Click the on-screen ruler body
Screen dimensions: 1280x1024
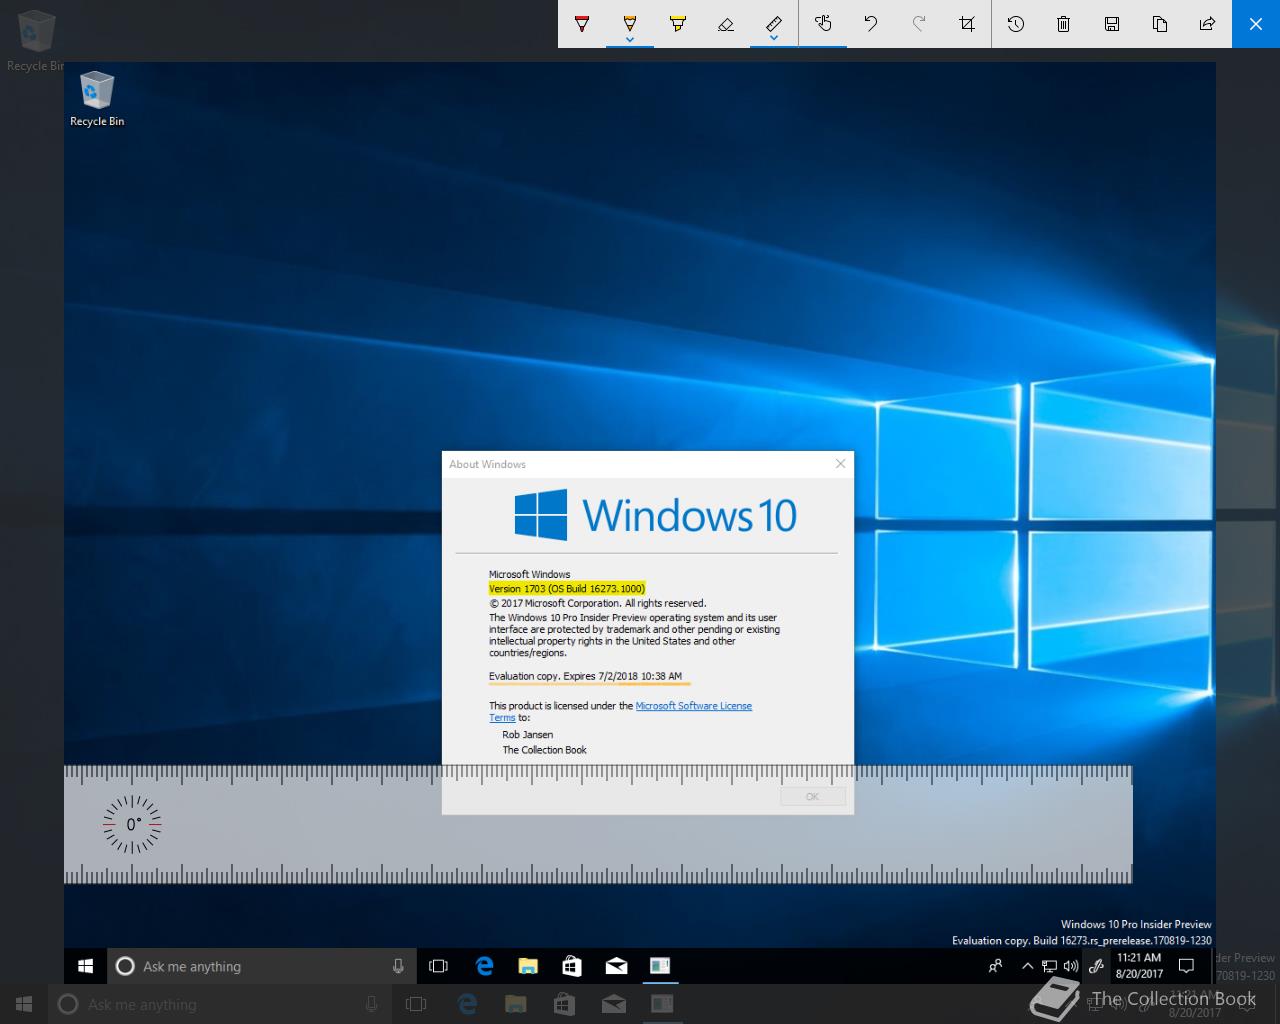598,825
